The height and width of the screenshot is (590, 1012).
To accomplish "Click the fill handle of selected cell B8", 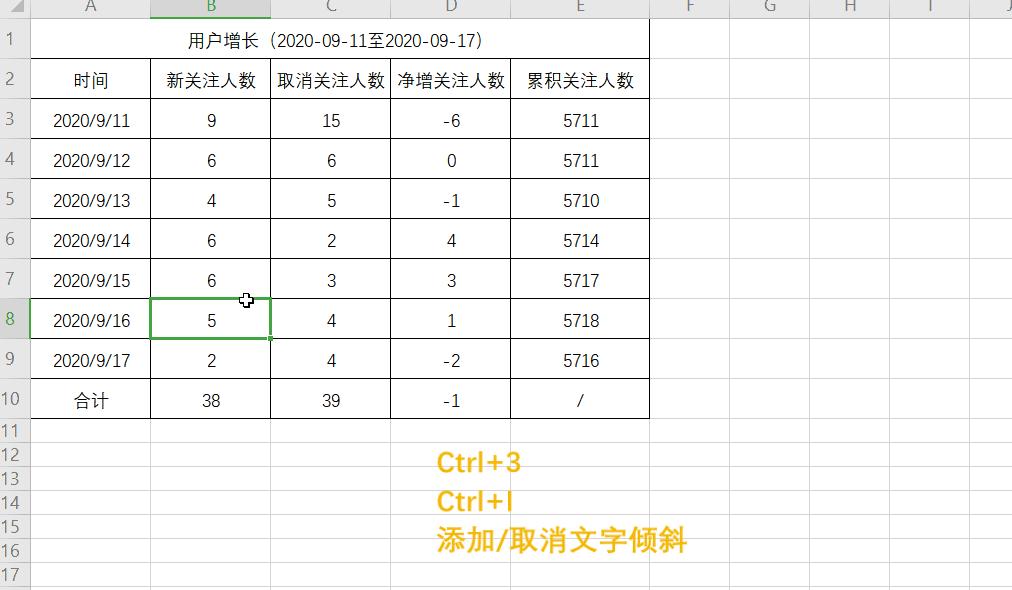I will 269,339.
